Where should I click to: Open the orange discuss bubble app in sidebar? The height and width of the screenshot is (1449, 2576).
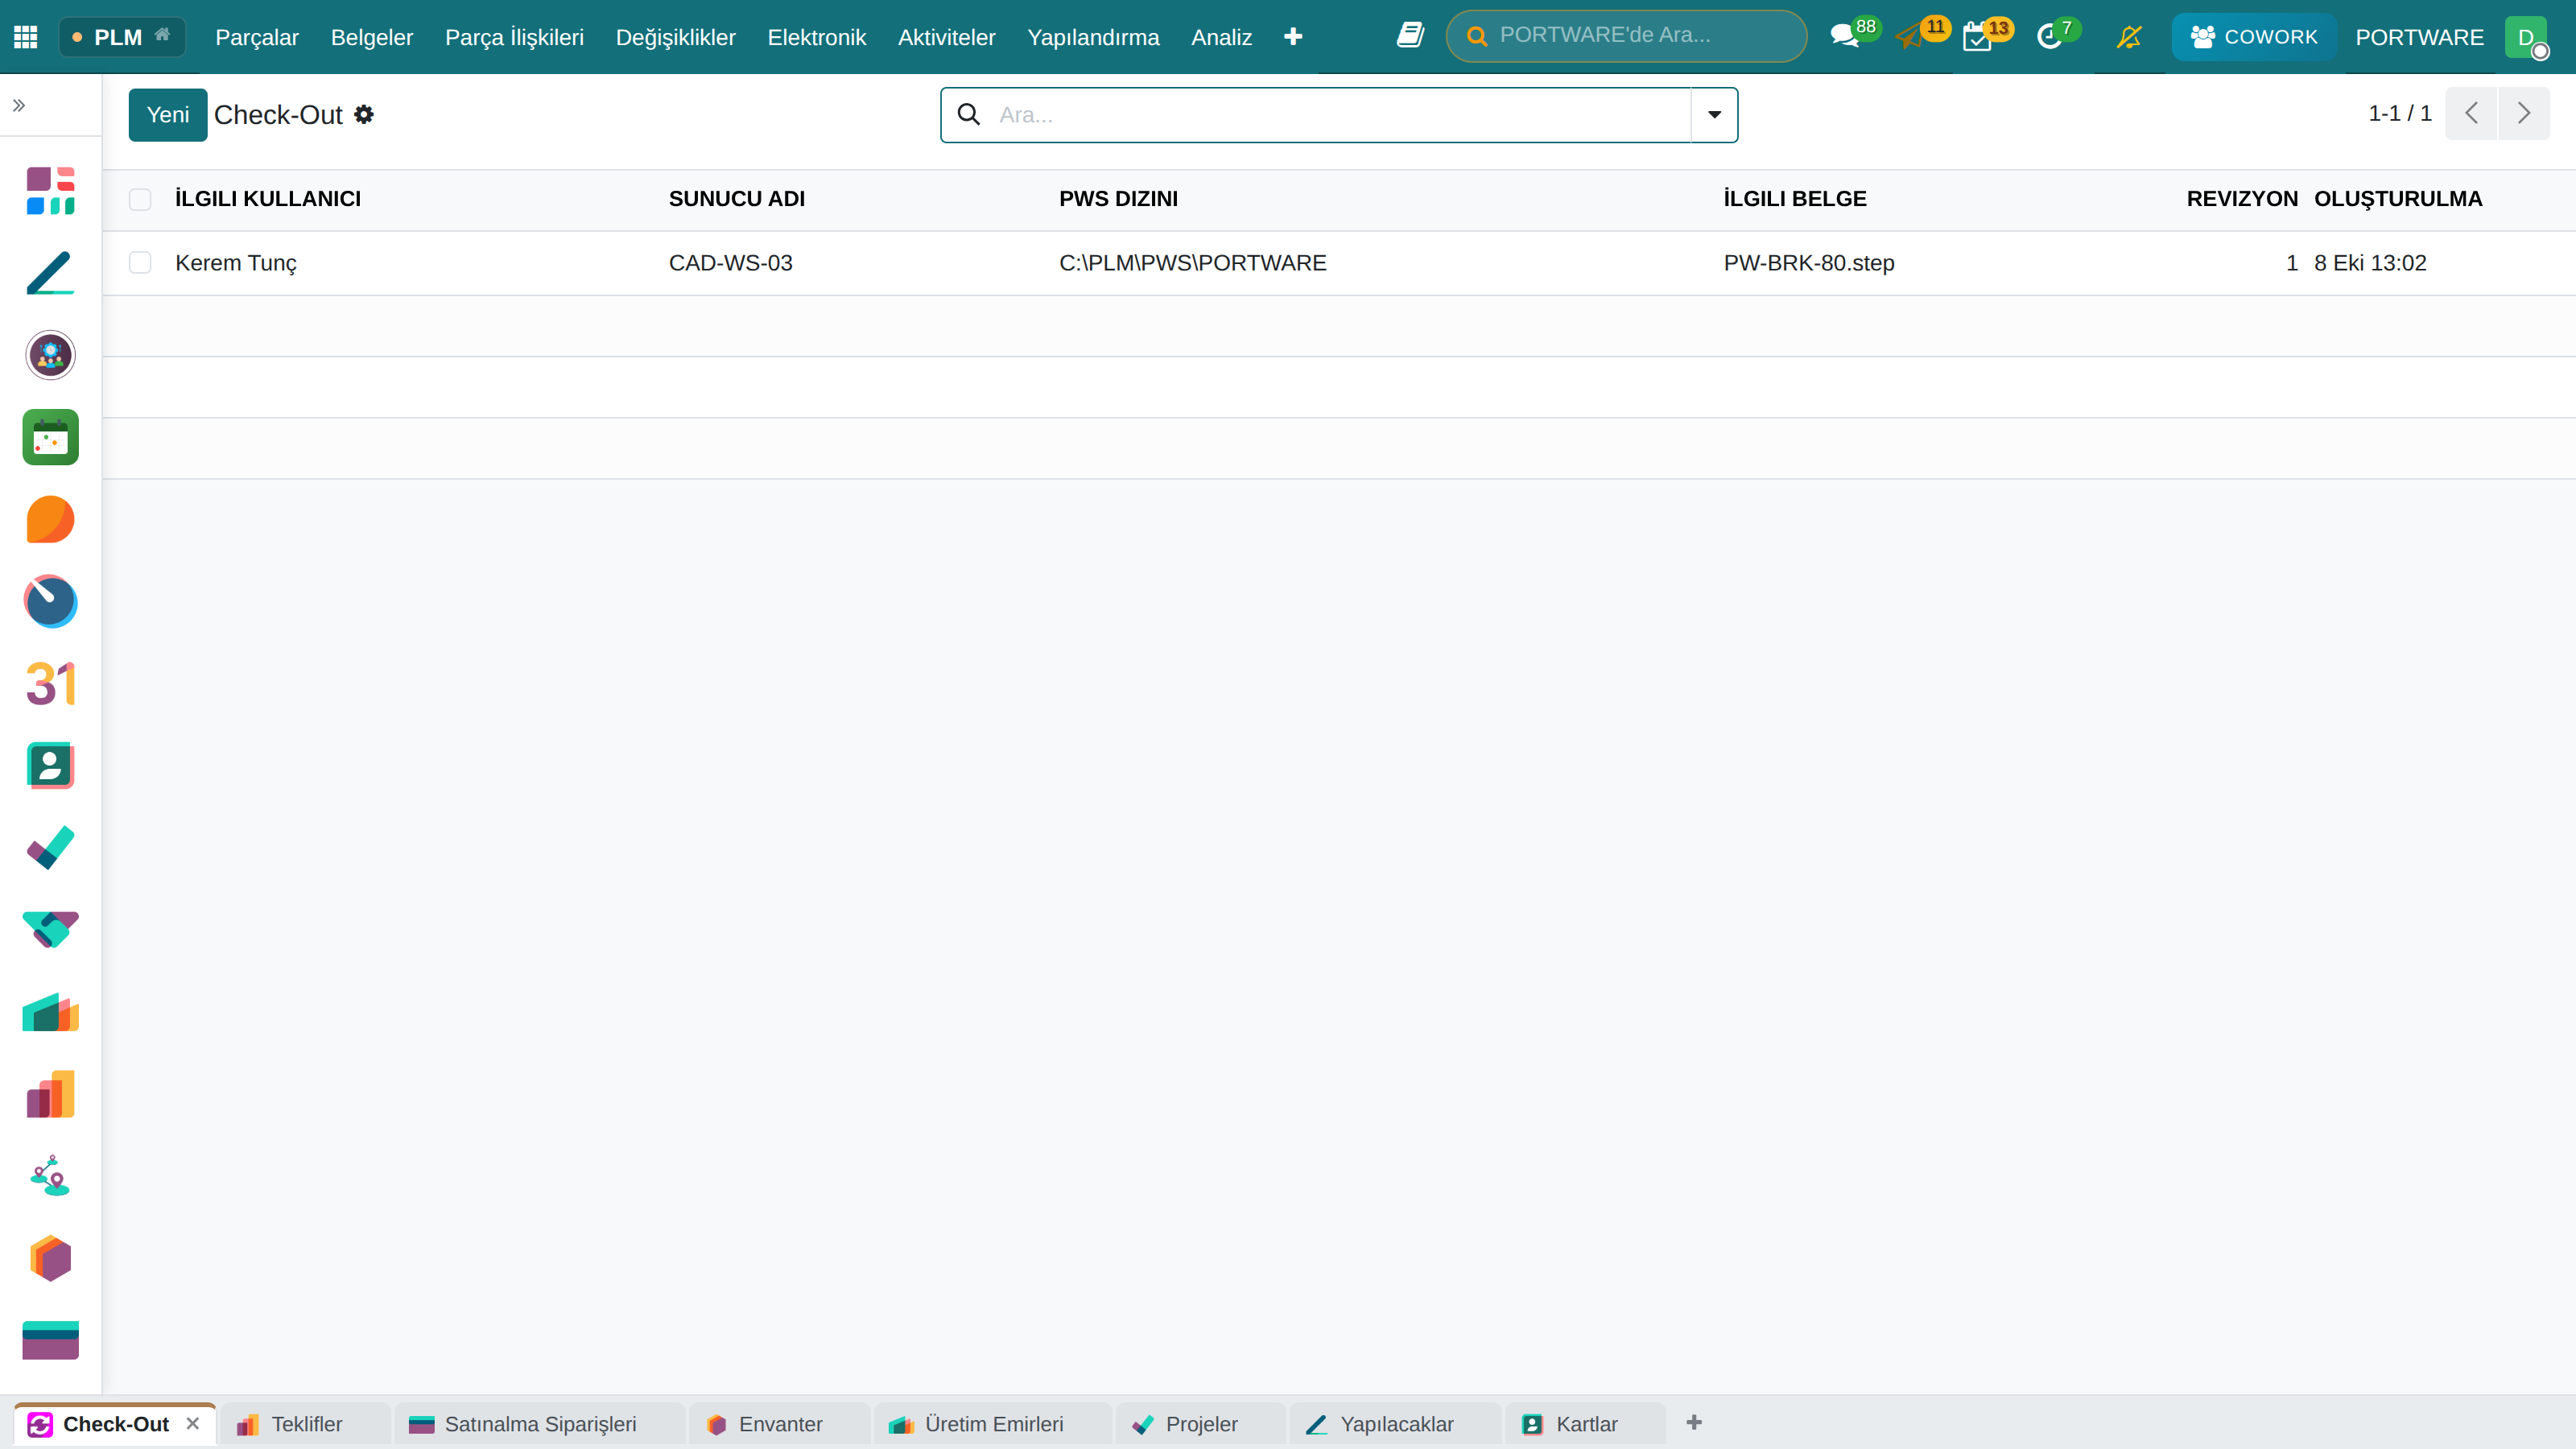pos(50,519)
